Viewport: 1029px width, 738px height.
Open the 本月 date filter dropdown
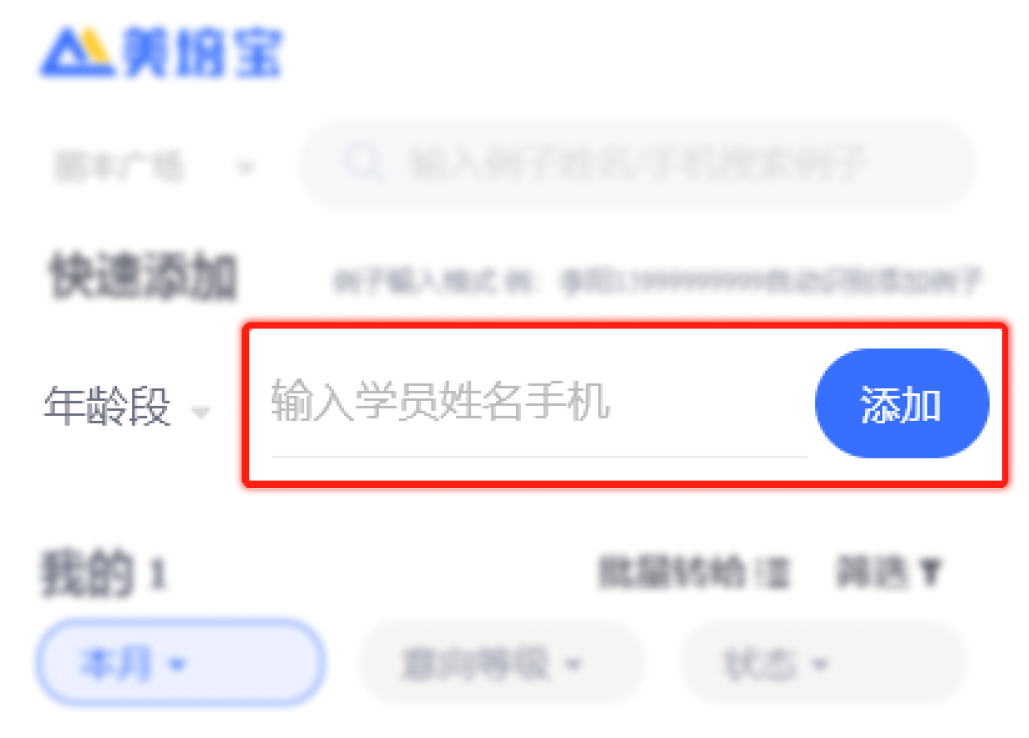coord(180,663)
